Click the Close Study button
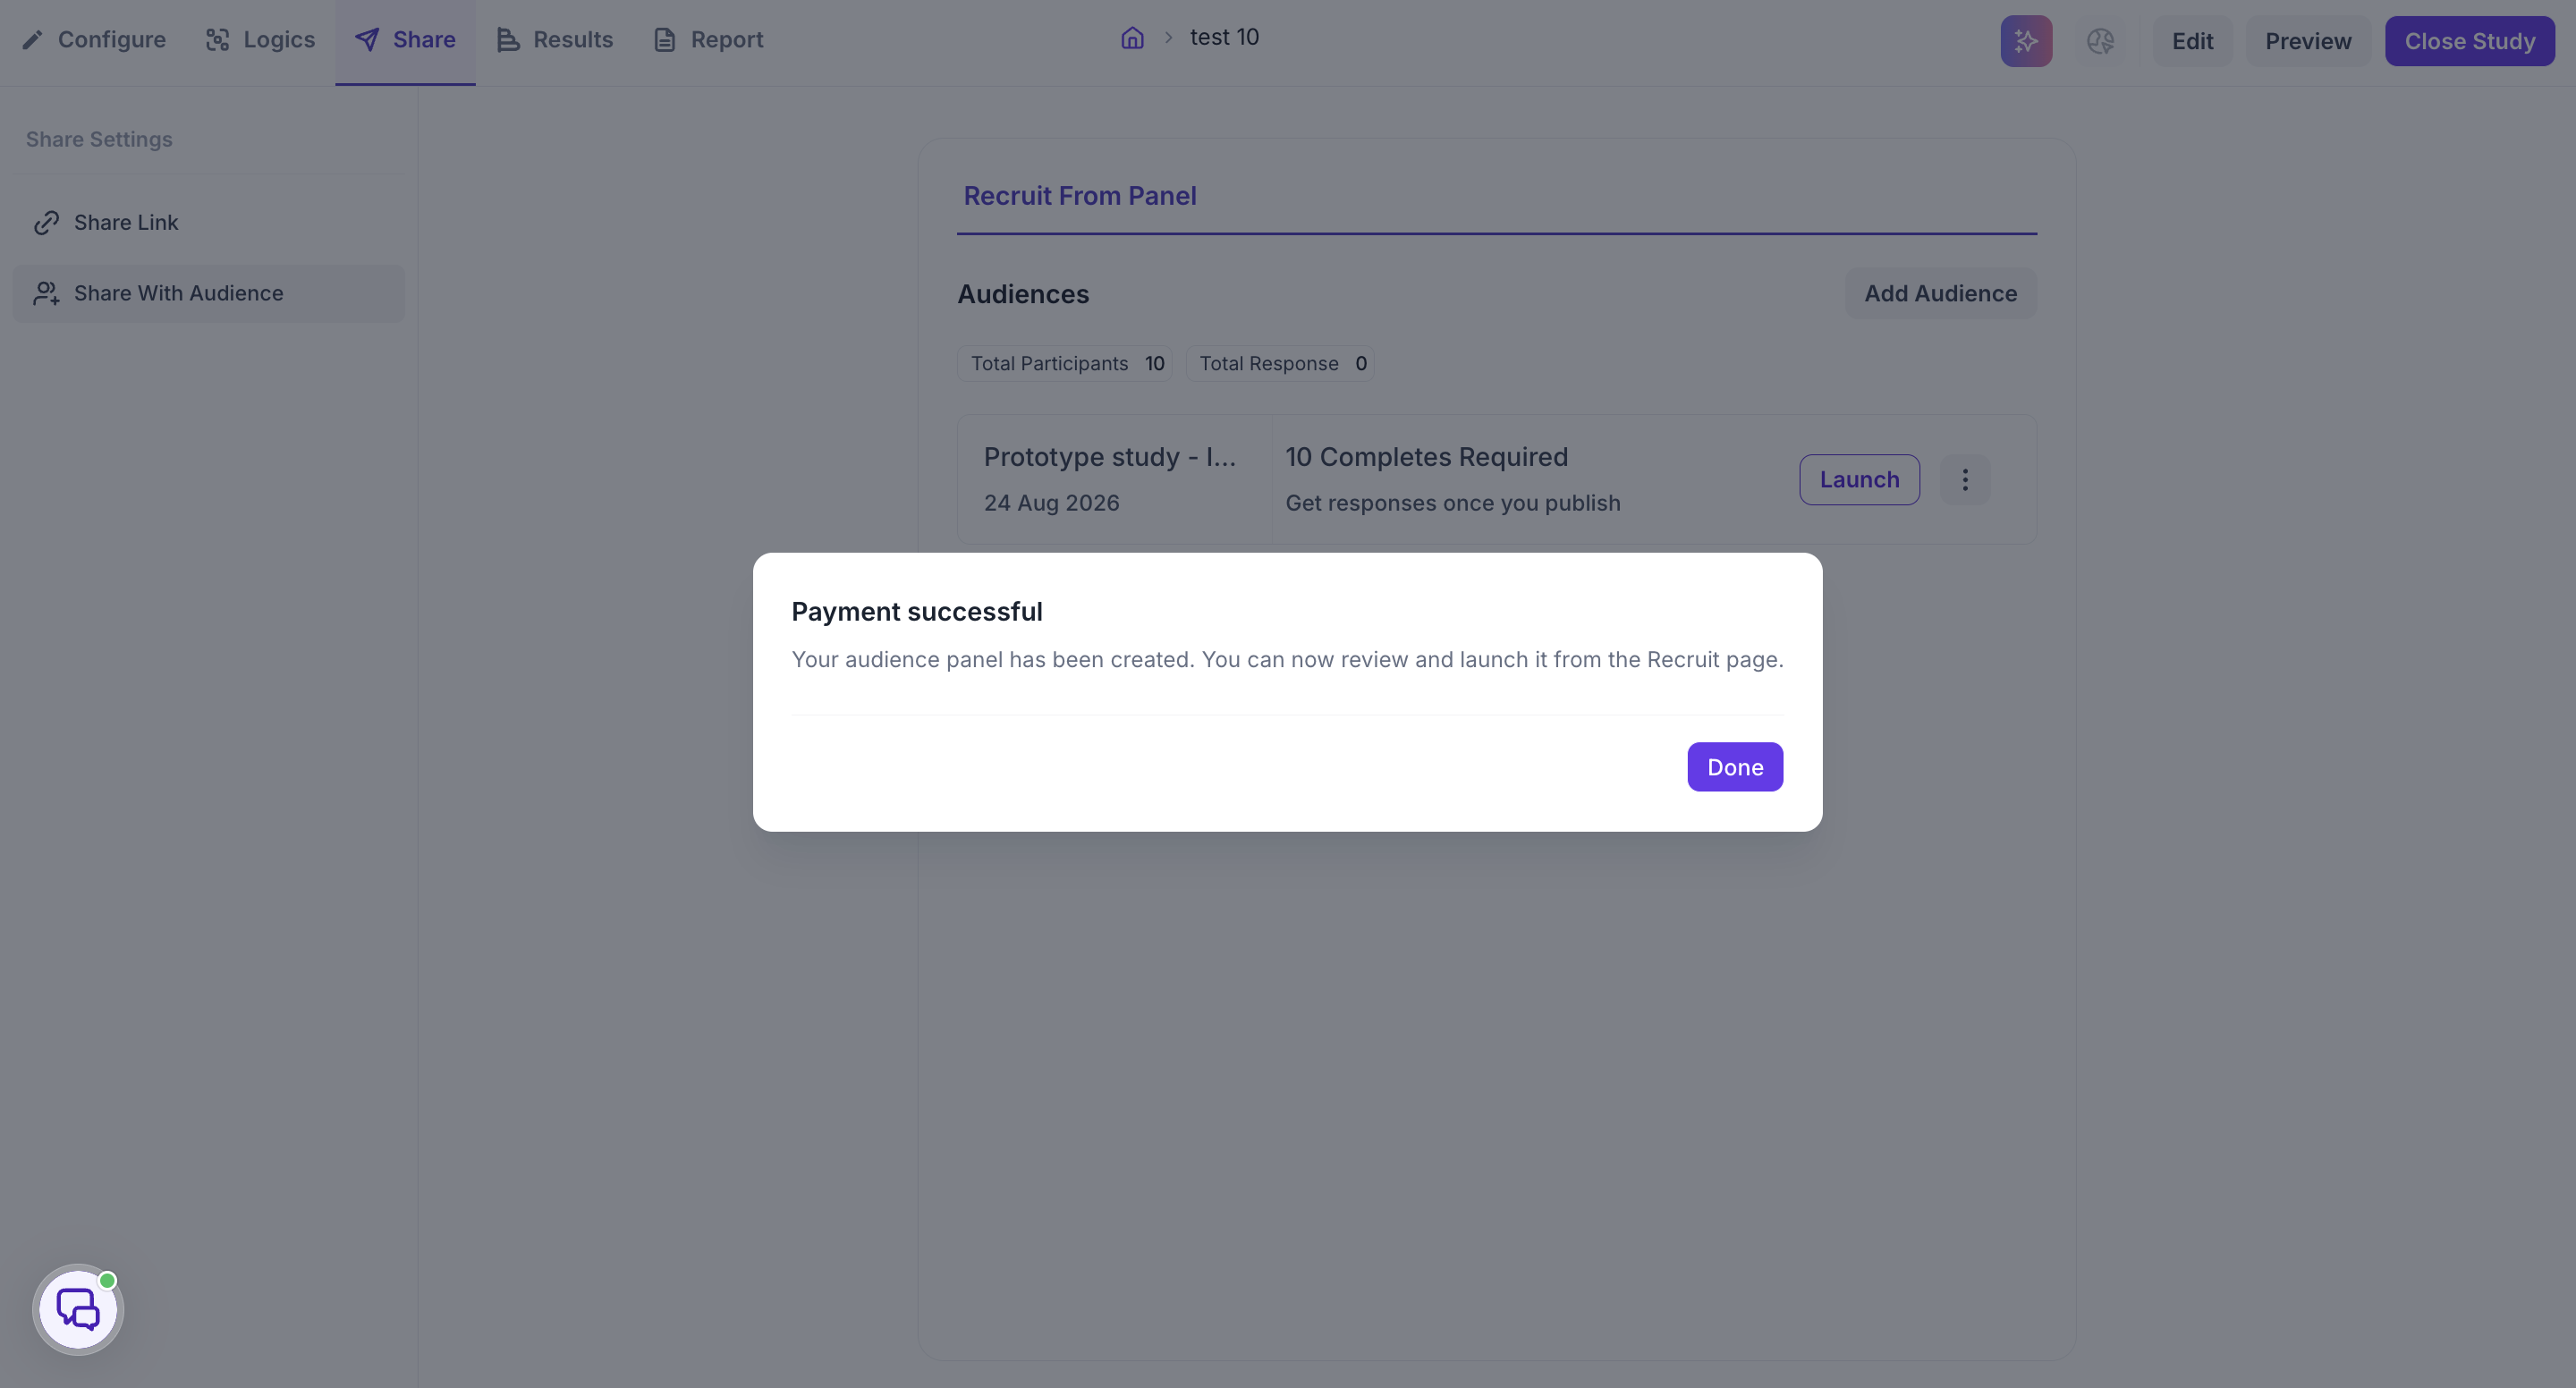The width and height of the screenshot is (2576, 1388). point(2469,41)
